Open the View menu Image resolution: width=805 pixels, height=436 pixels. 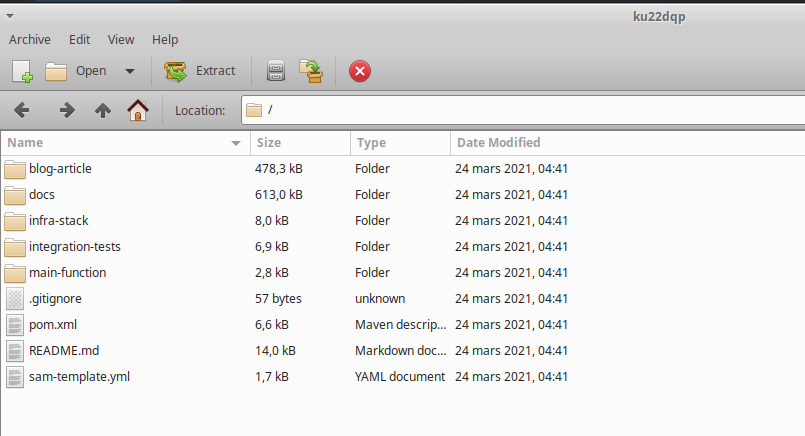tap(121, 40)
